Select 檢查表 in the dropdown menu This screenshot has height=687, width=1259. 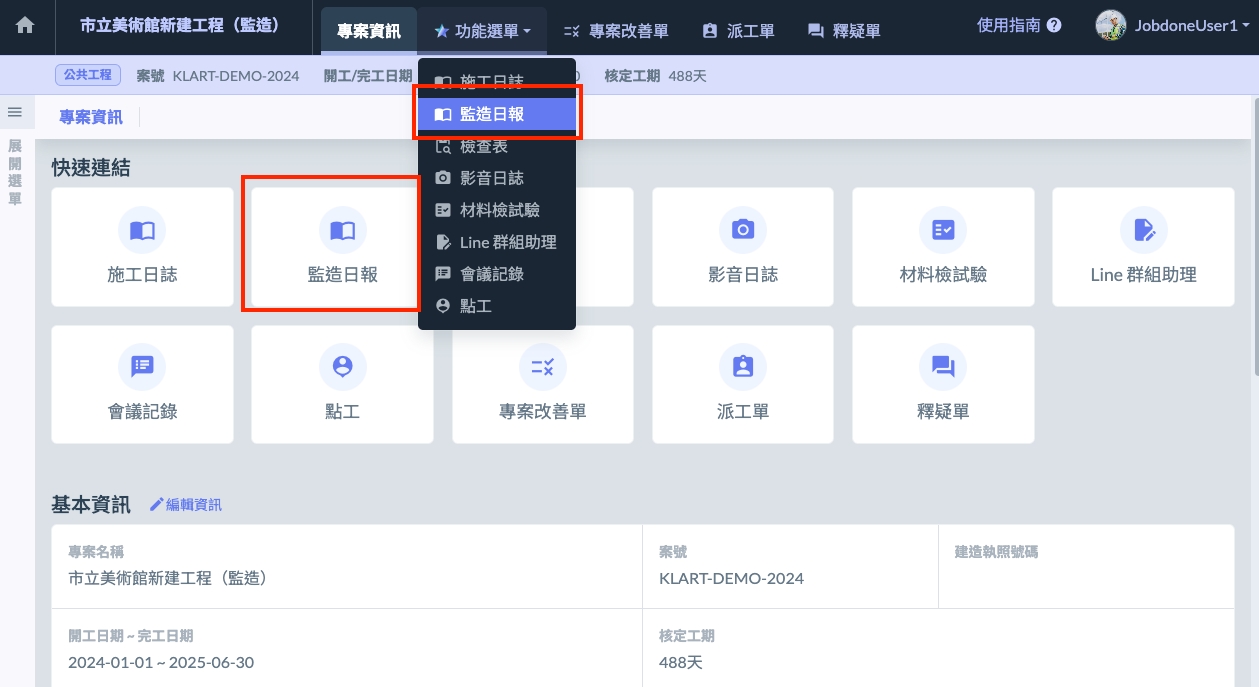tap(484, 146)
